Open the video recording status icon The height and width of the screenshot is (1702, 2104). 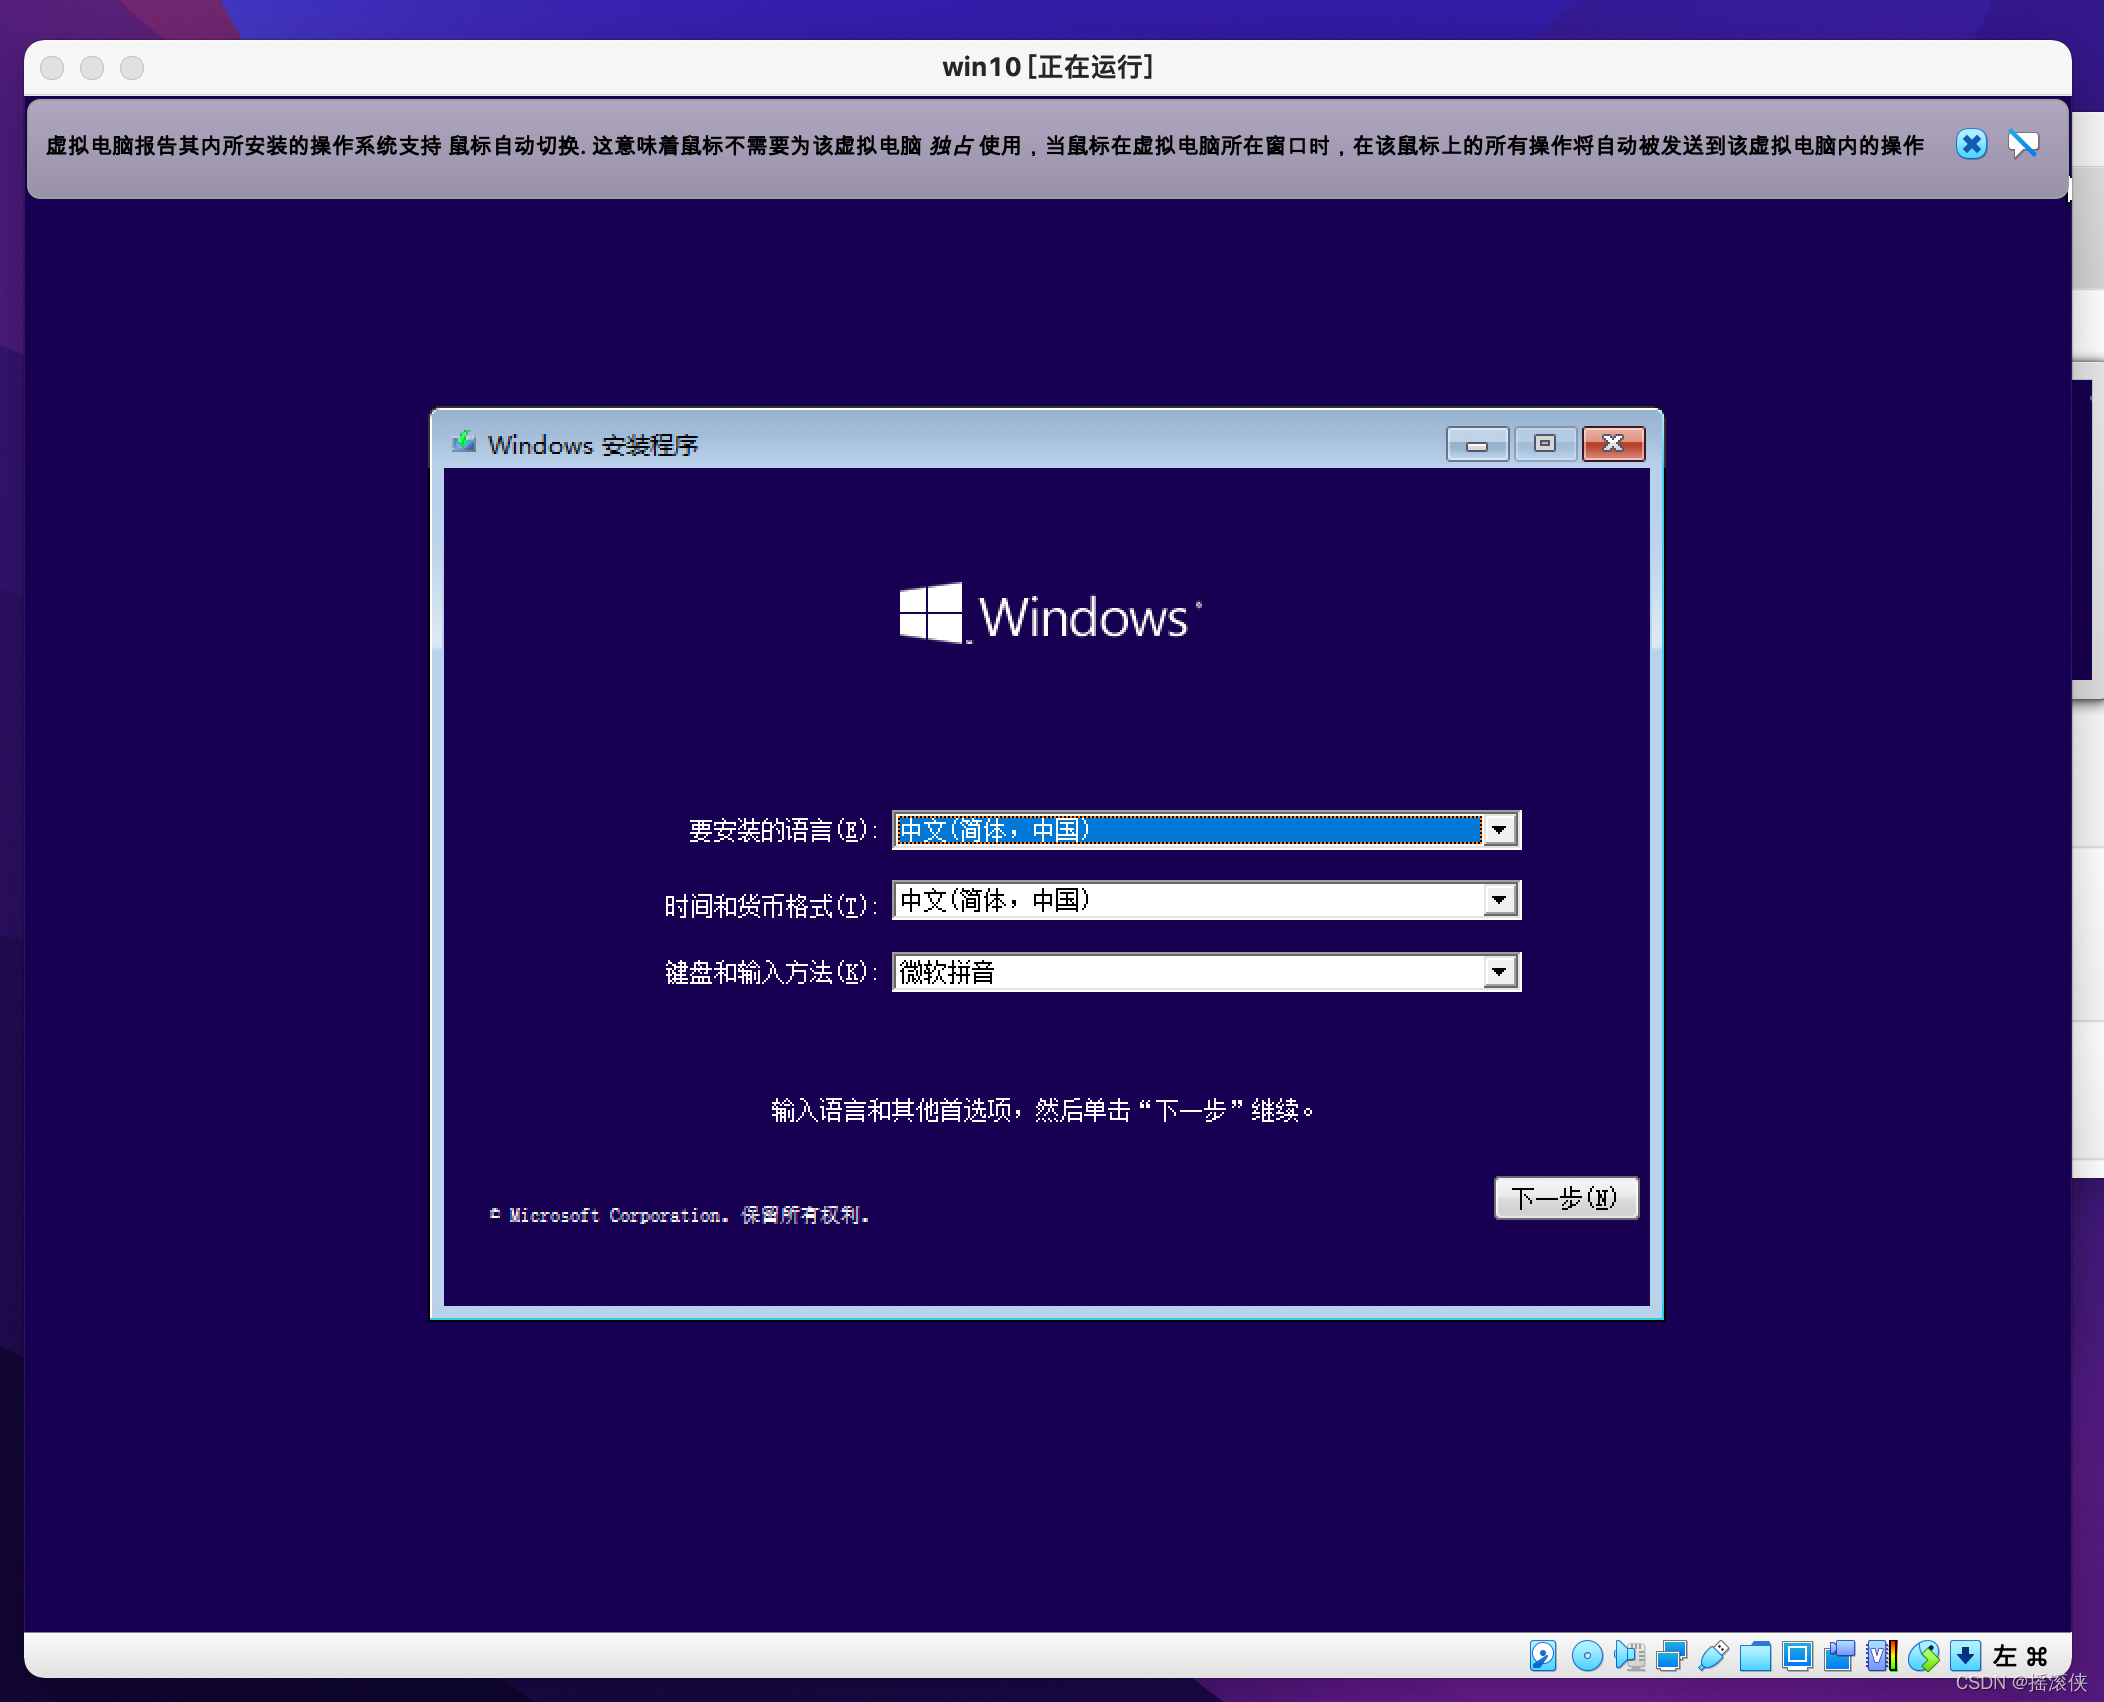(x=1839, y=1656)
